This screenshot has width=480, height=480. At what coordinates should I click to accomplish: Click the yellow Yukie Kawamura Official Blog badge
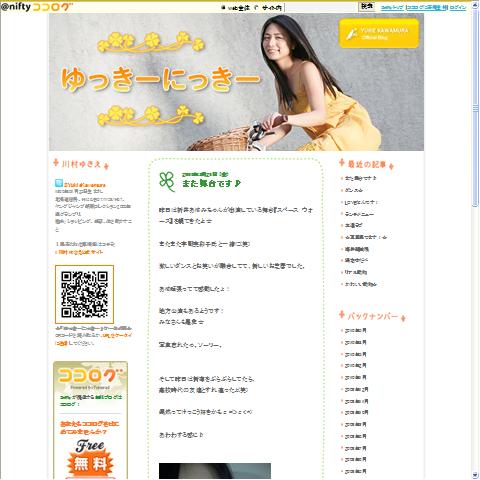click(x=379, y=33)
